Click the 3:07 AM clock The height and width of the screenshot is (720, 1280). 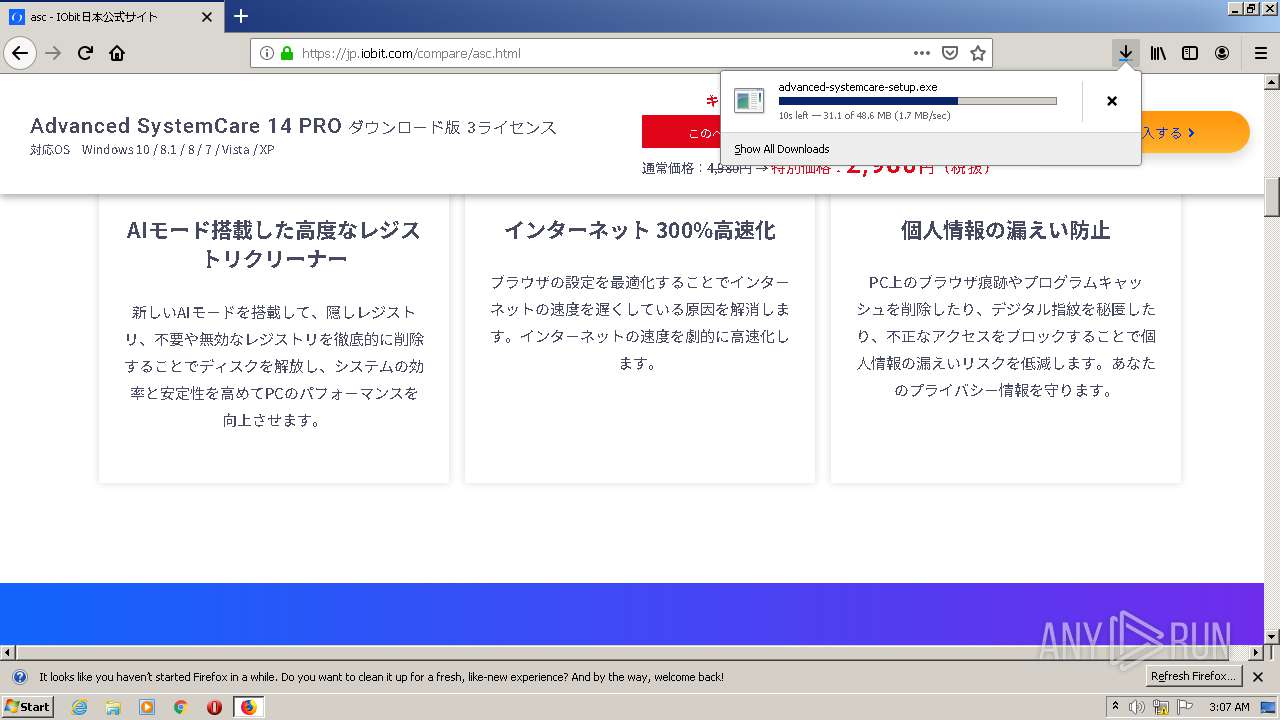1229,707
